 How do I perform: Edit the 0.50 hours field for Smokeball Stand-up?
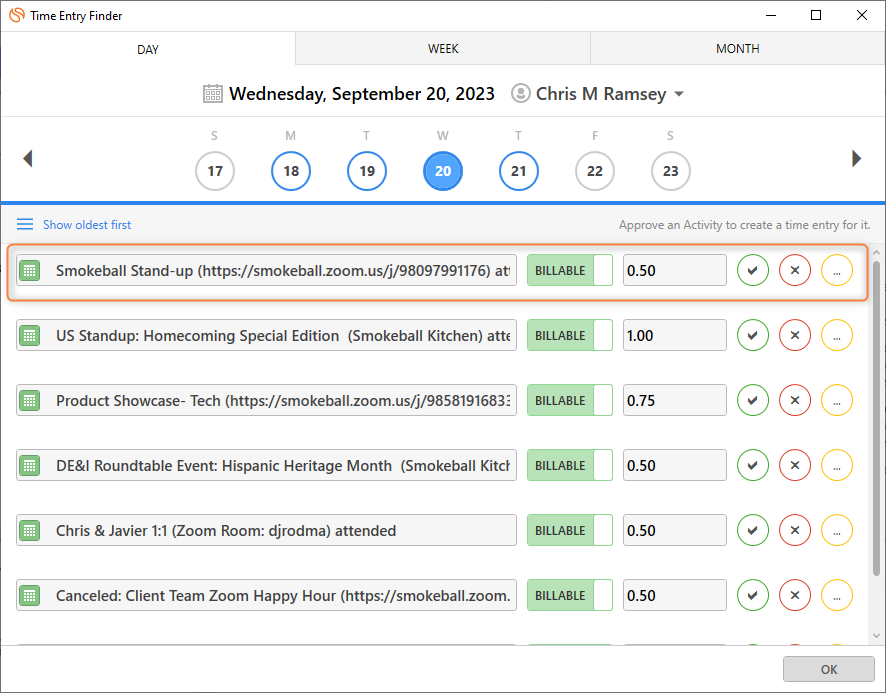point(675,270)
